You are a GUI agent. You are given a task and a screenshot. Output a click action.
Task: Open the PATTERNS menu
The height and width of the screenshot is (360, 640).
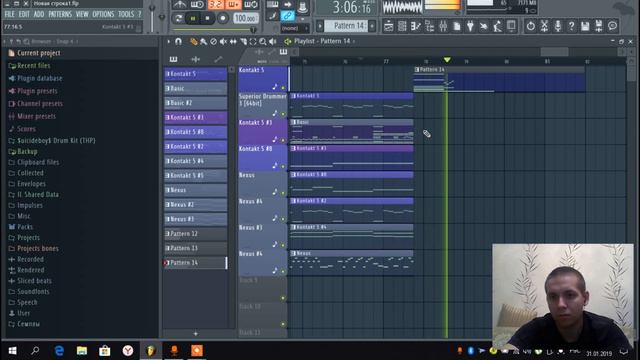point(60,14)
